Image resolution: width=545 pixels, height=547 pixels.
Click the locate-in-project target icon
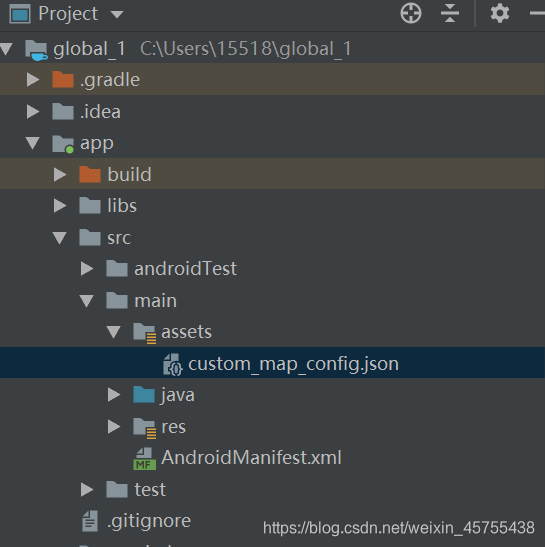pos(411,14)
